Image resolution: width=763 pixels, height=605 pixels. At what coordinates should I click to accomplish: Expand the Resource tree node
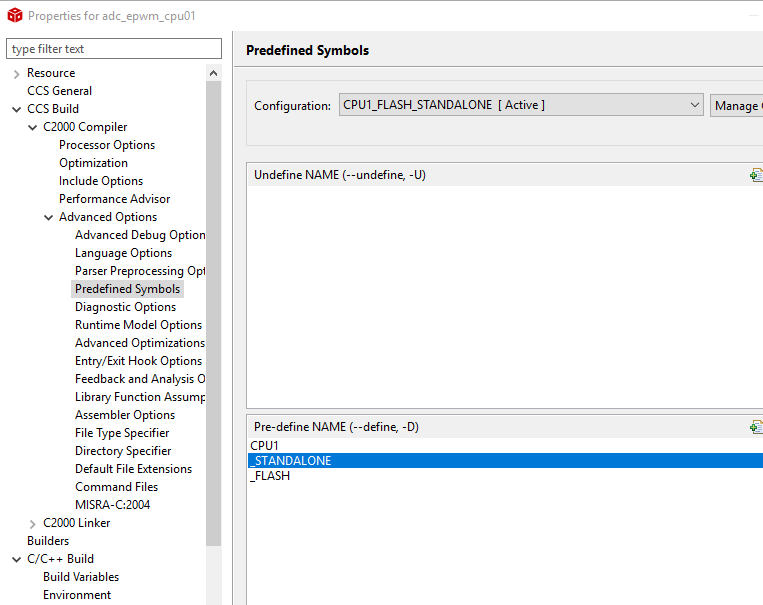pos(17,73)
